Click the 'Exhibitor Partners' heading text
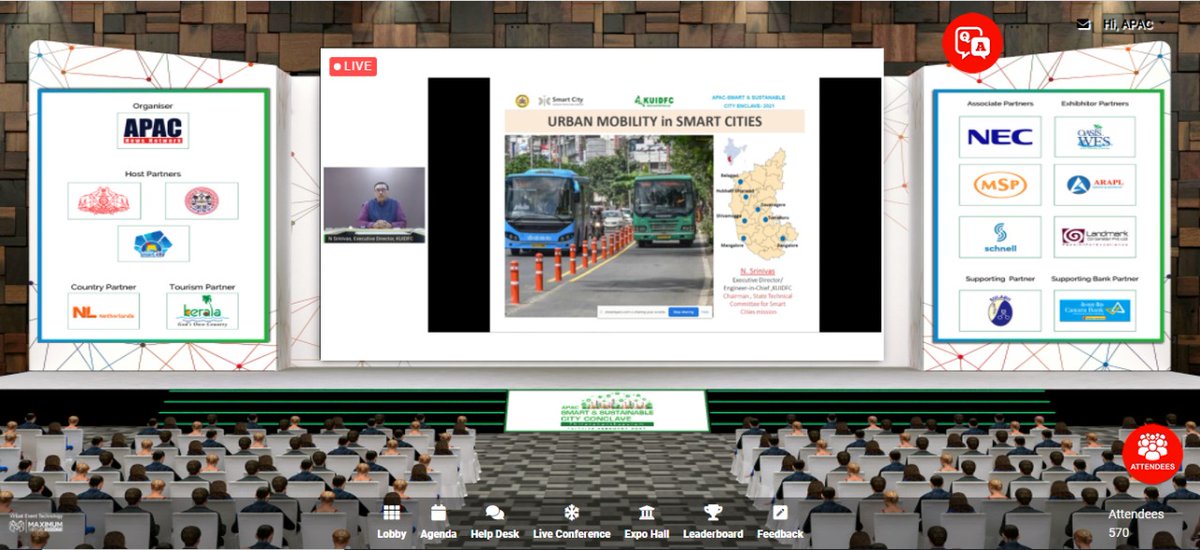1200x550 pixels. coord(1095,104)
